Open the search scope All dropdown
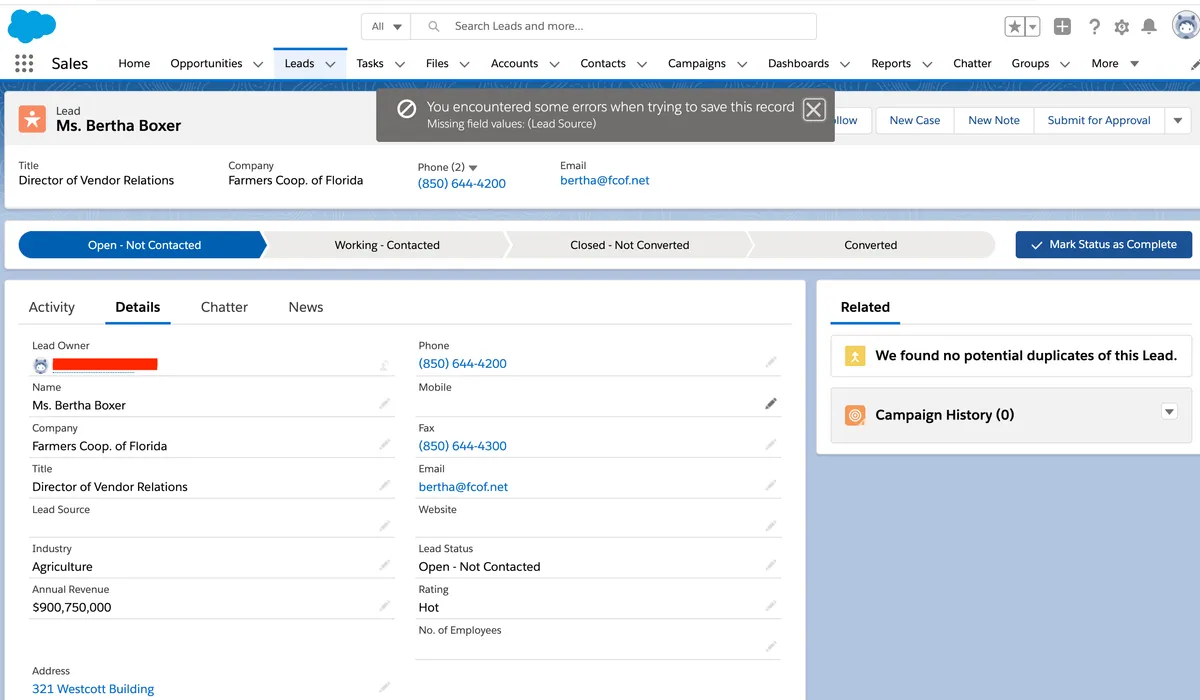Screen dimensions: 1200x700 [387, 26]
